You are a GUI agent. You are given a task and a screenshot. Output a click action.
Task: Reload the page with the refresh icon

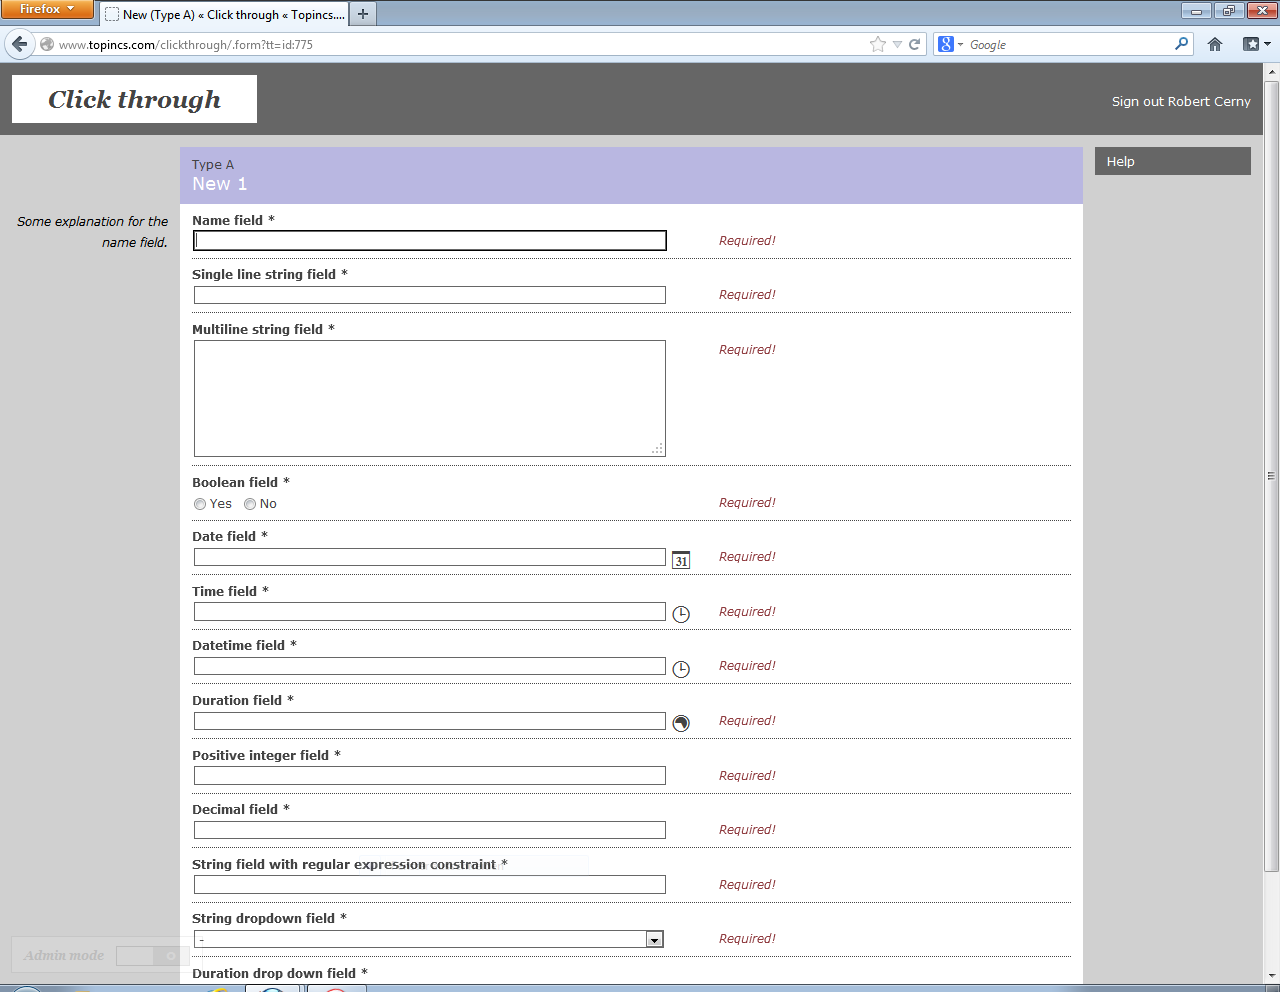[x=914, y=44]
